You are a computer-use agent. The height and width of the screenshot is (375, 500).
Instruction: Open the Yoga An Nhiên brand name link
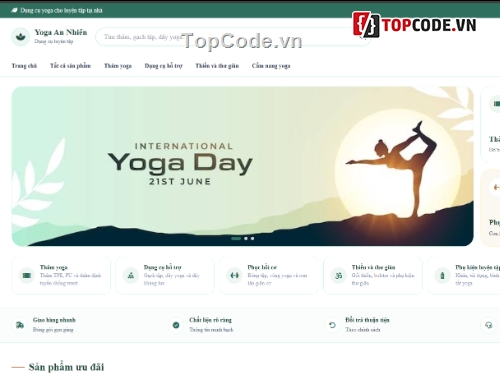tap(61, 32)
